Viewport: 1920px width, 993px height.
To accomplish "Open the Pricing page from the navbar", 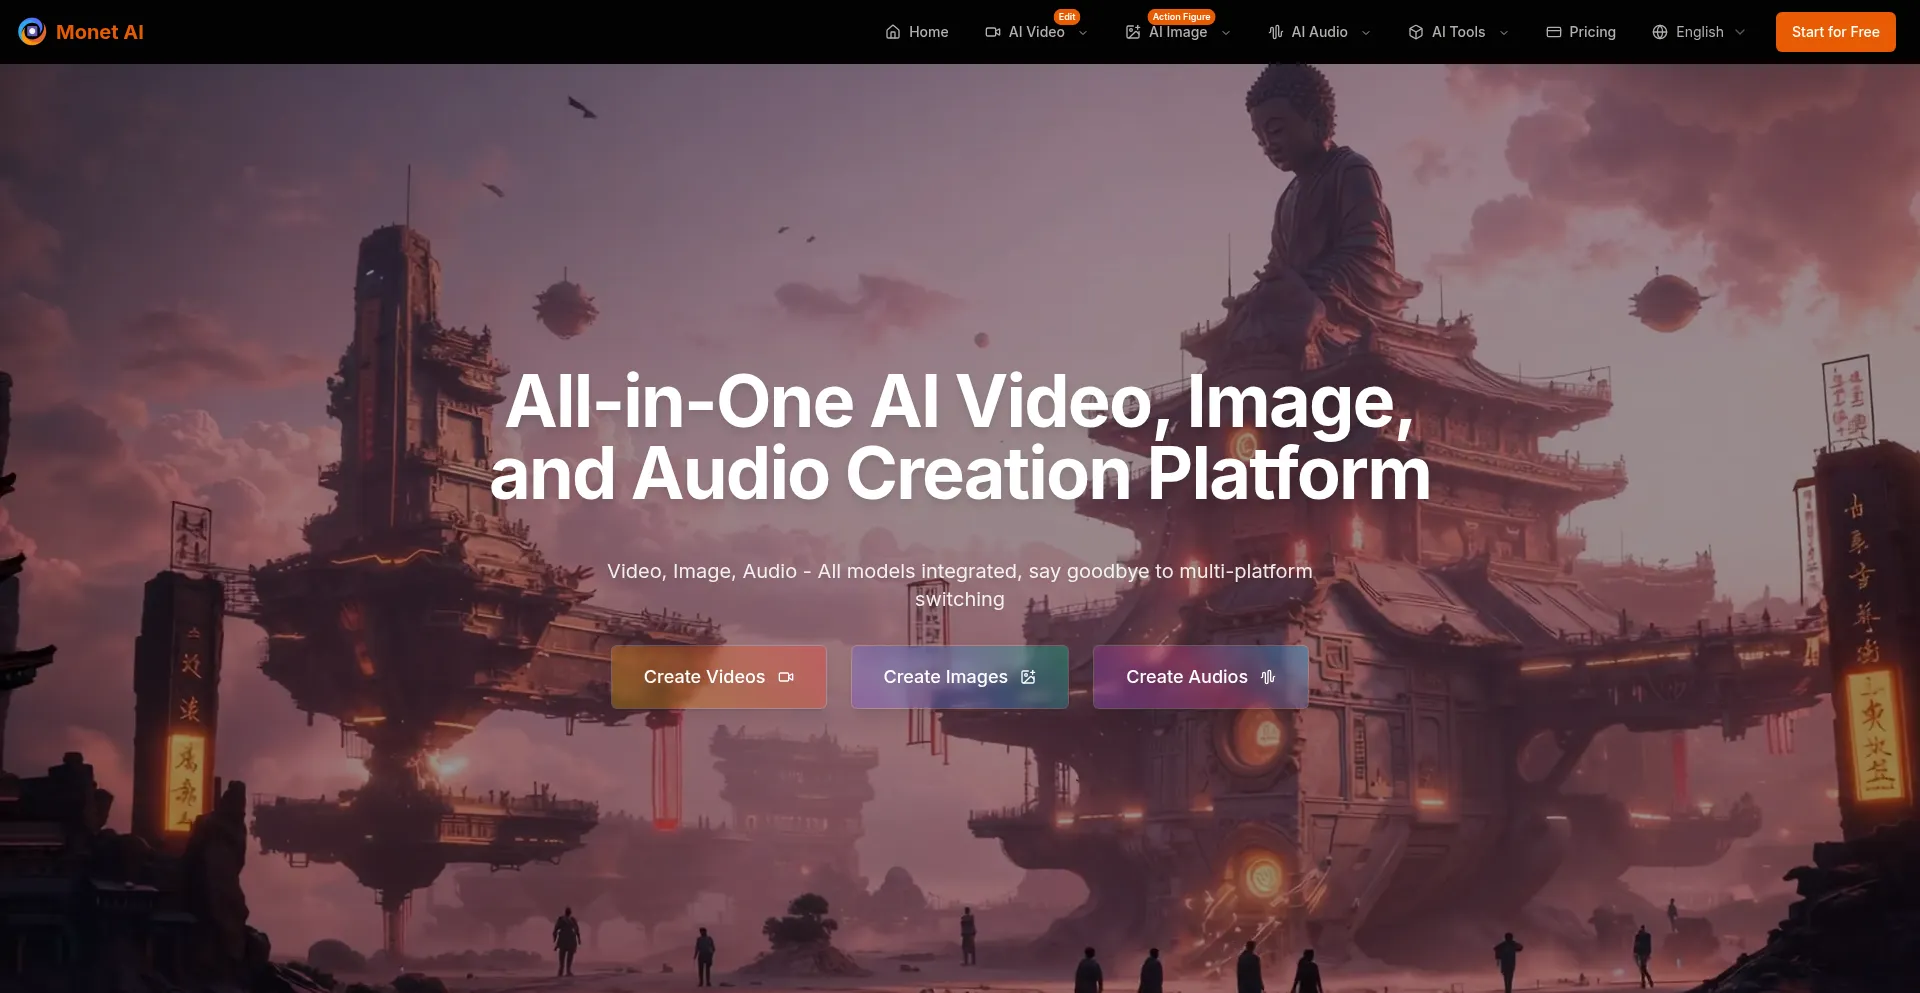I will pos(1592,32).
